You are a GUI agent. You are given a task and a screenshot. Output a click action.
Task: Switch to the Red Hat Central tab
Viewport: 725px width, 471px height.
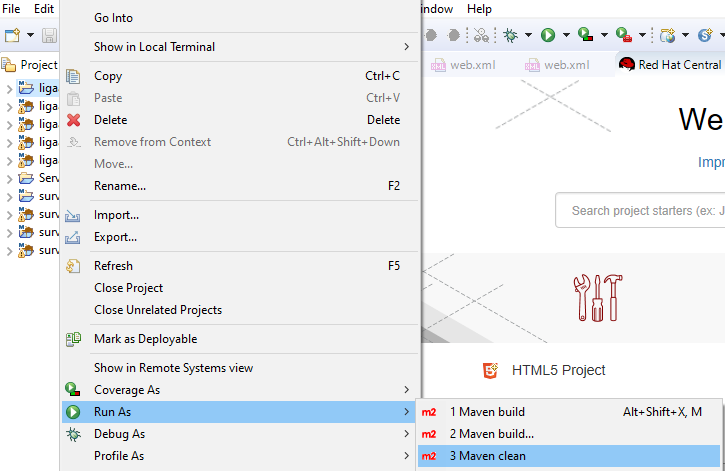(x=670, y=65)
